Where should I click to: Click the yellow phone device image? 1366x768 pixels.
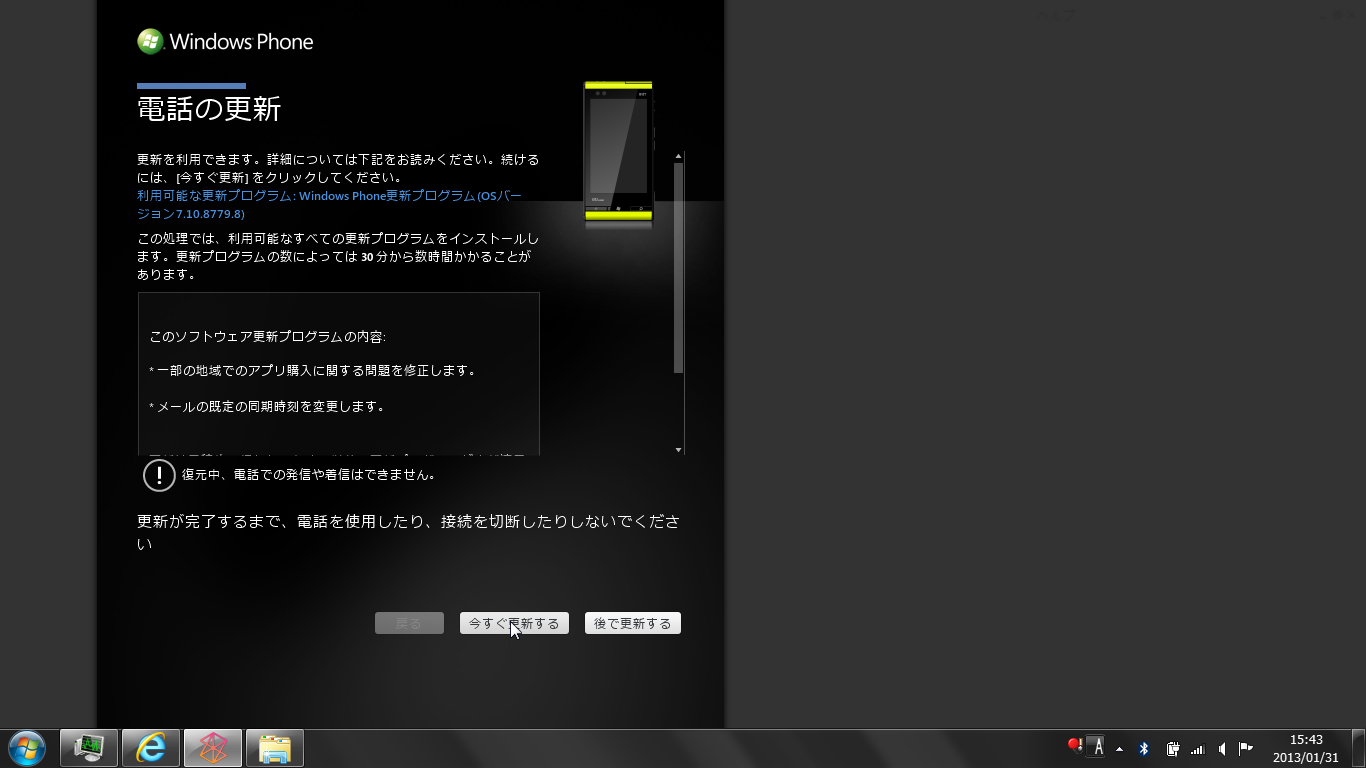[618, 152]
